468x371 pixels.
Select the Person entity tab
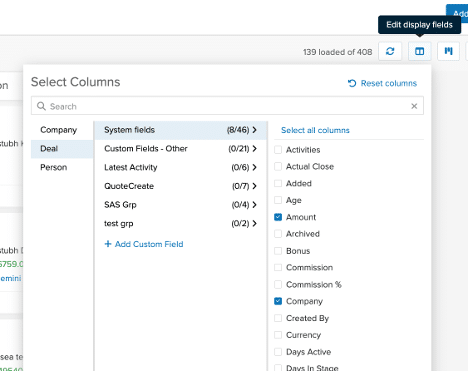pos(62,167)
